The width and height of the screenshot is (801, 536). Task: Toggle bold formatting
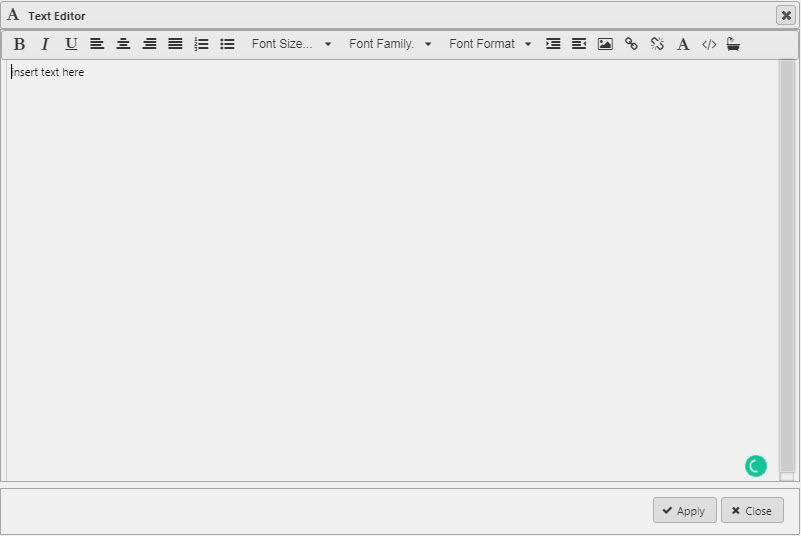[19, 44]
